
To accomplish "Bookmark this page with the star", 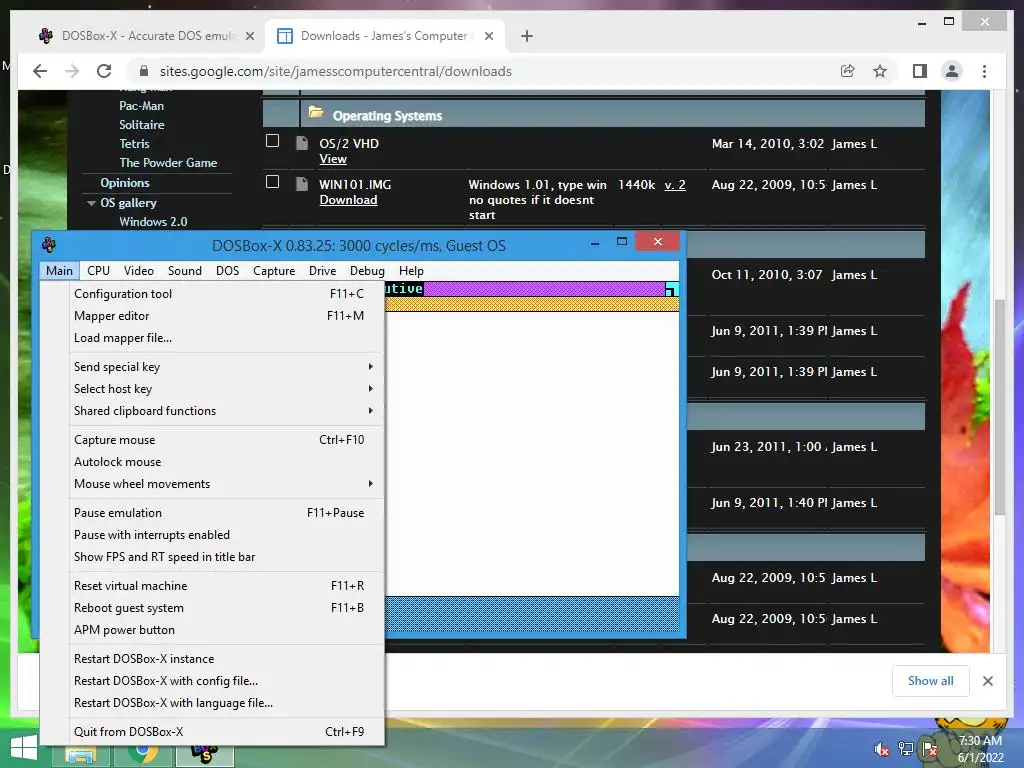I will point(880,71).
